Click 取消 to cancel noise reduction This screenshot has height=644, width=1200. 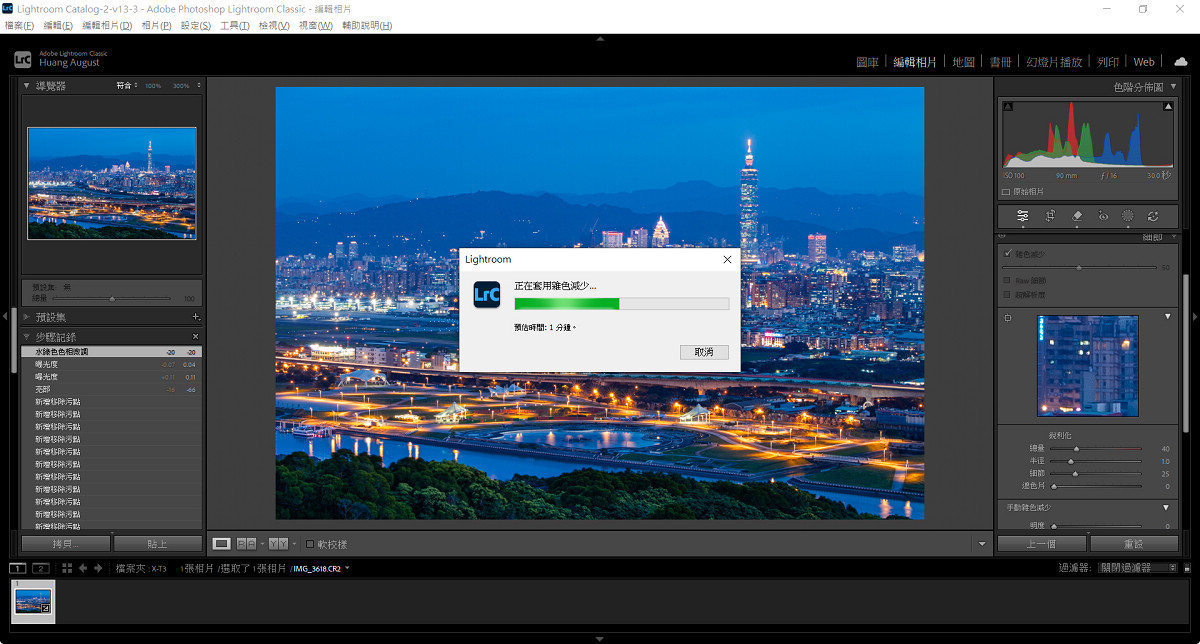click(x=704, y=352)
